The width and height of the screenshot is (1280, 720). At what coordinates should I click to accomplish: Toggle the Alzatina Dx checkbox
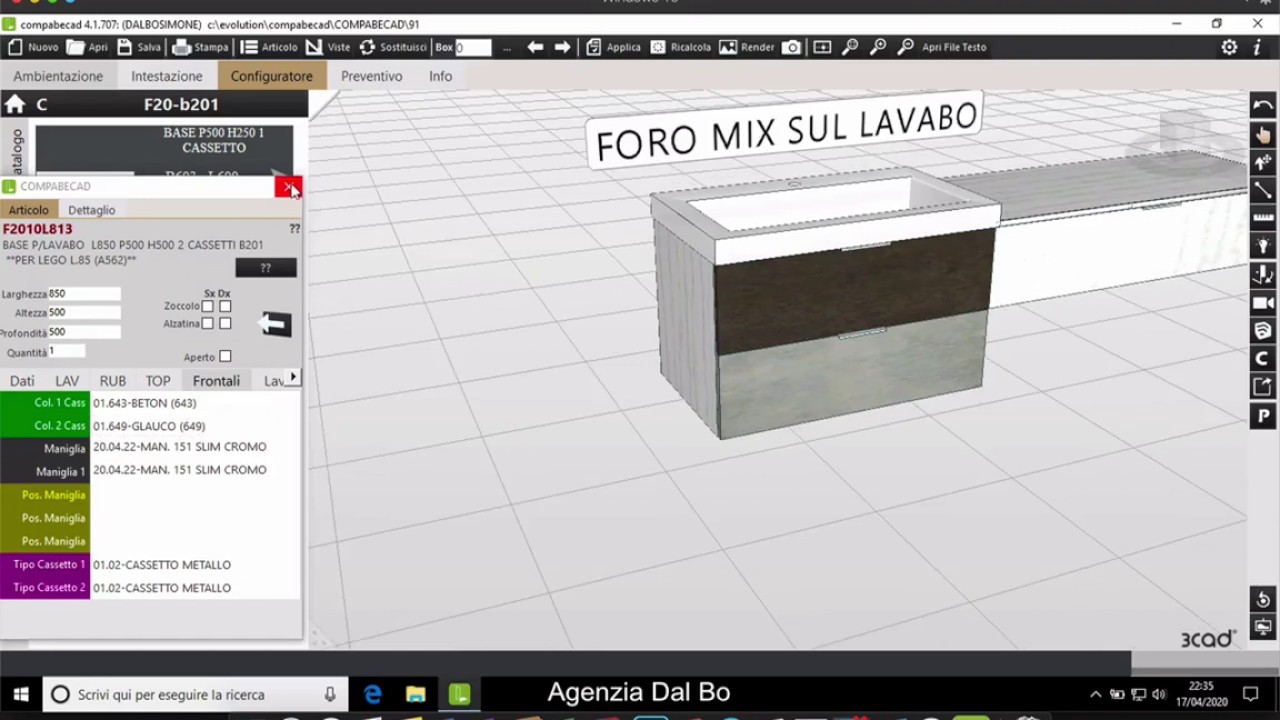pos(225,323)
